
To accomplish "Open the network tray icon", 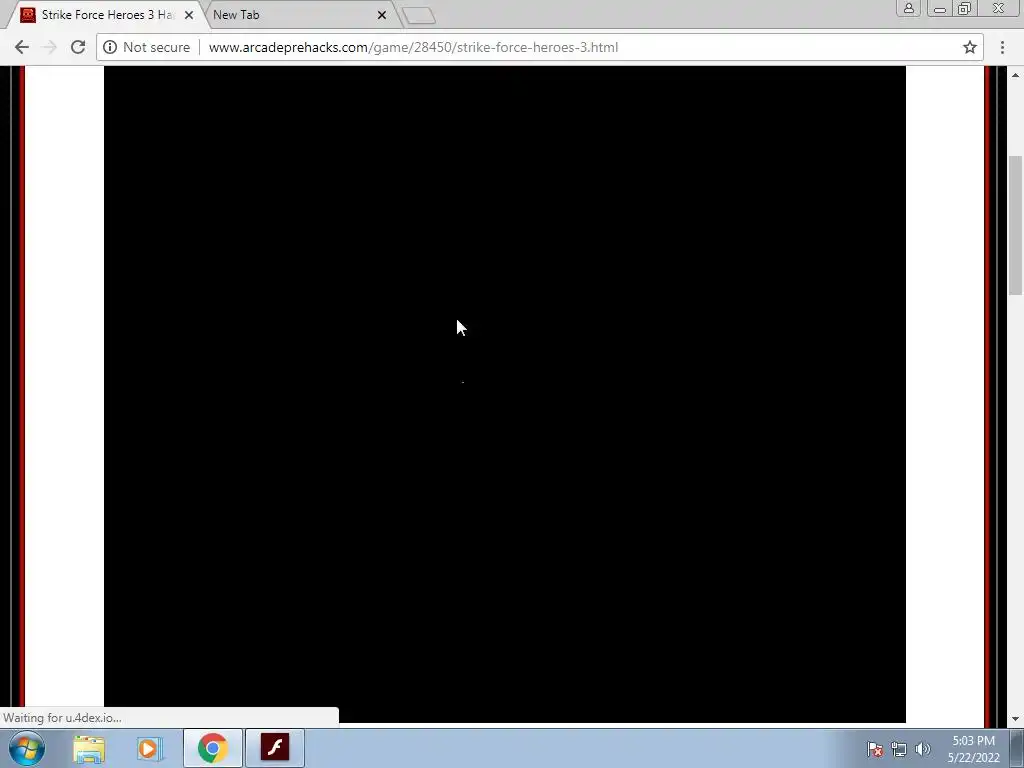I will click(899, 749).
